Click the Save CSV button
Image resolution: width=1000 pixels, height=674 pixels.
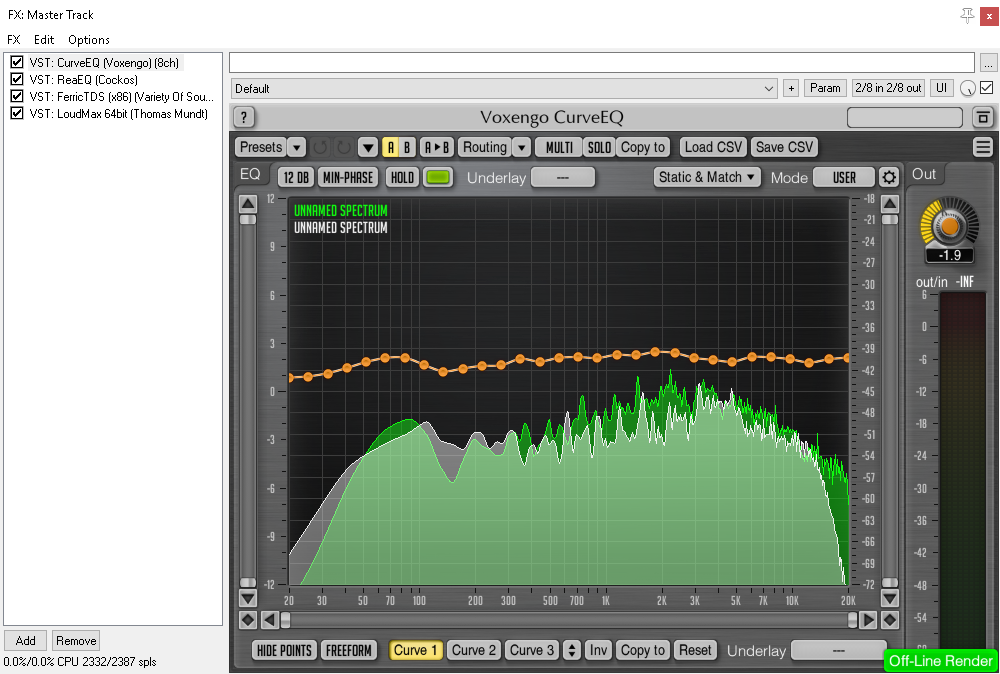[784, 147]
